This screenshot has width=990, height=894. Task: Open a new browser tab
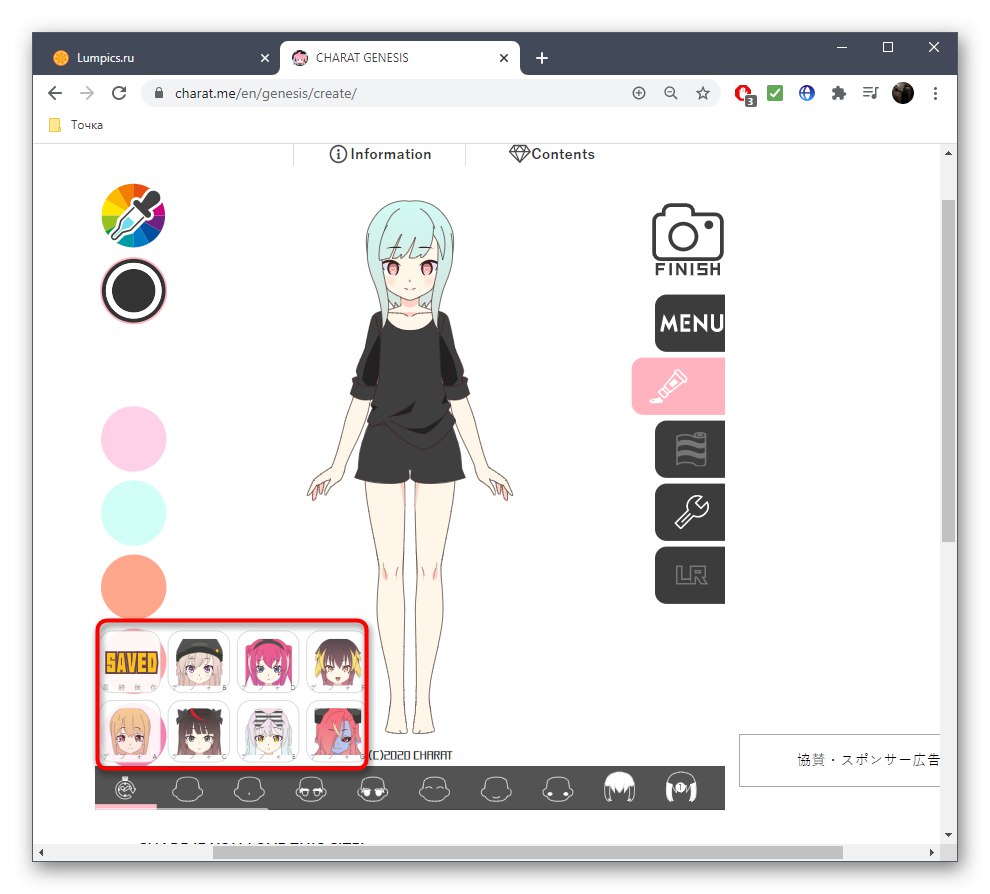coord(542,58)
